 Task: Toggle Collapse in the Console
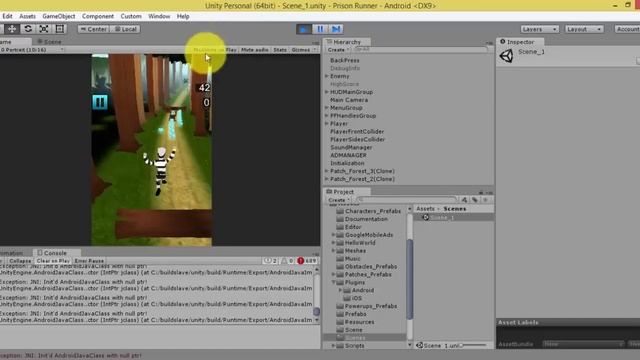pos(20,261)
